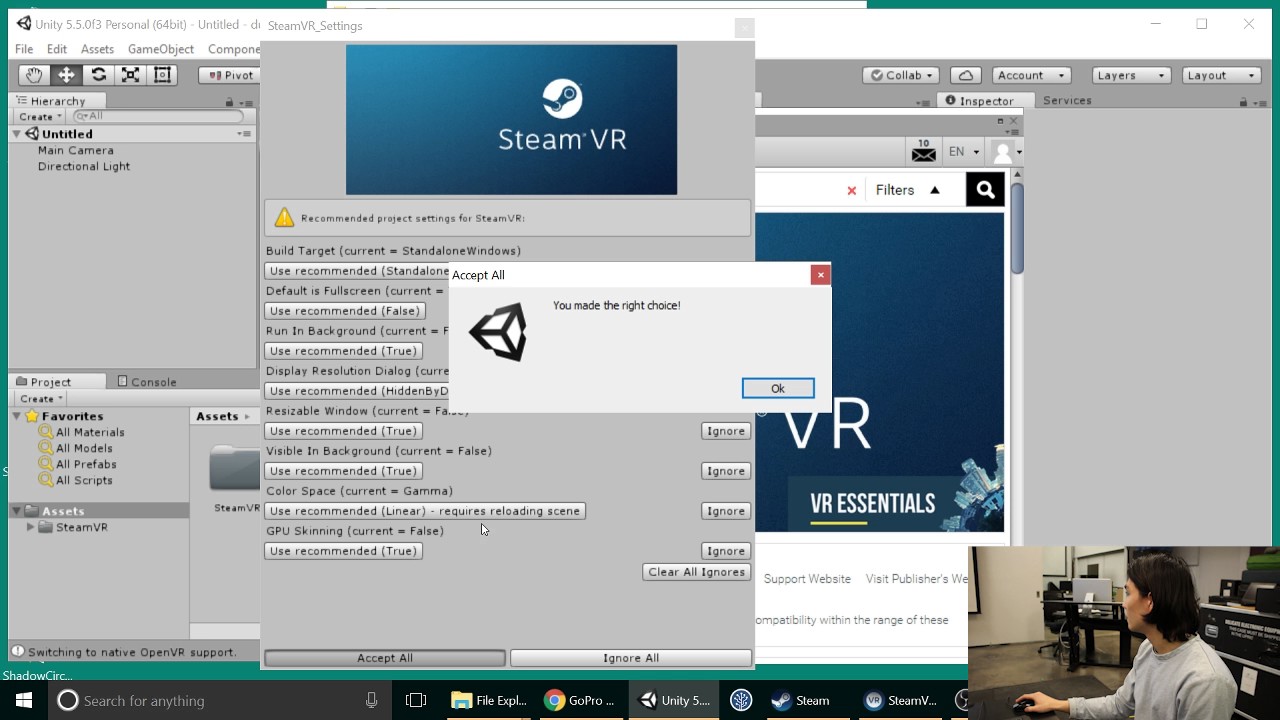Select the Move tool in Unity toolbar
The height and width of the screenshot is (720, 1280).
pyautogui.click(x=66, y=75)
